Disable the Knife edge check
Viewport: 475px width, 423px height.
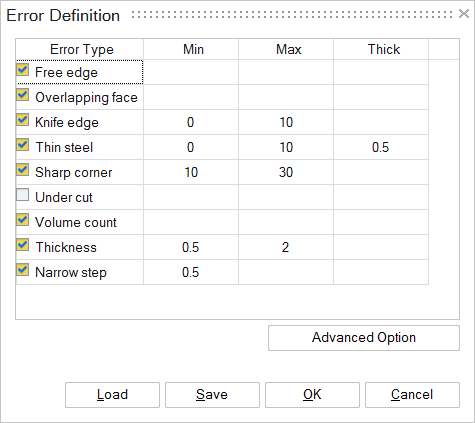click(x=23, y=120)
